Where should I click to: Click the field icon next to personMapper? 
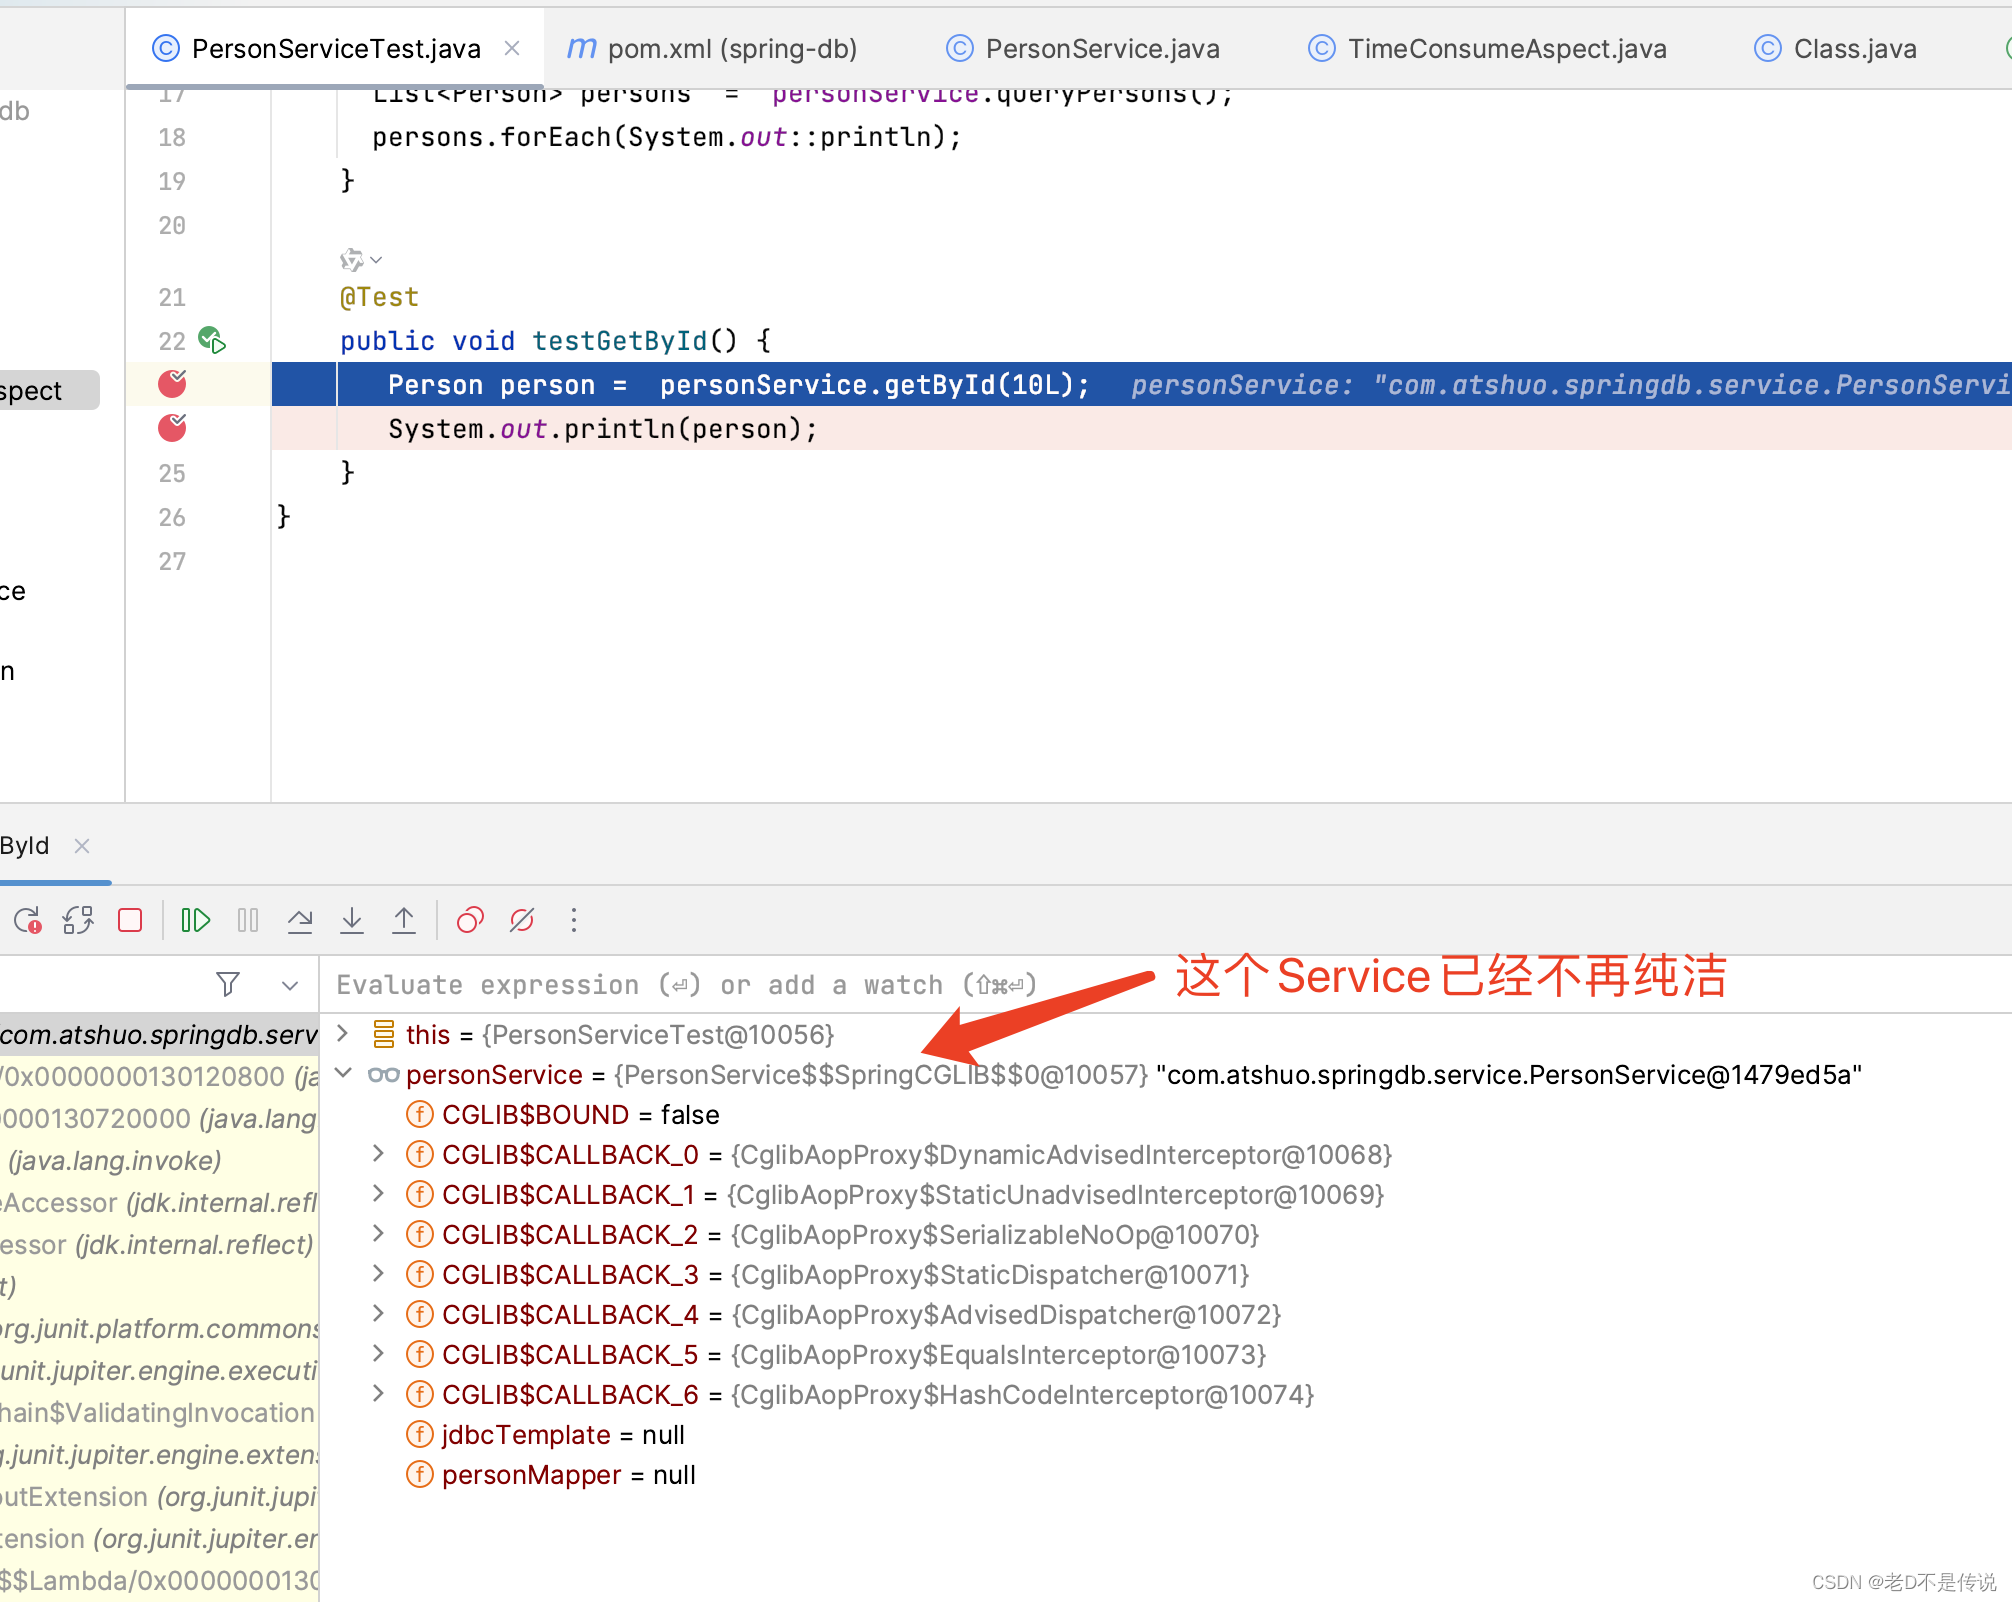point(420,1474)
